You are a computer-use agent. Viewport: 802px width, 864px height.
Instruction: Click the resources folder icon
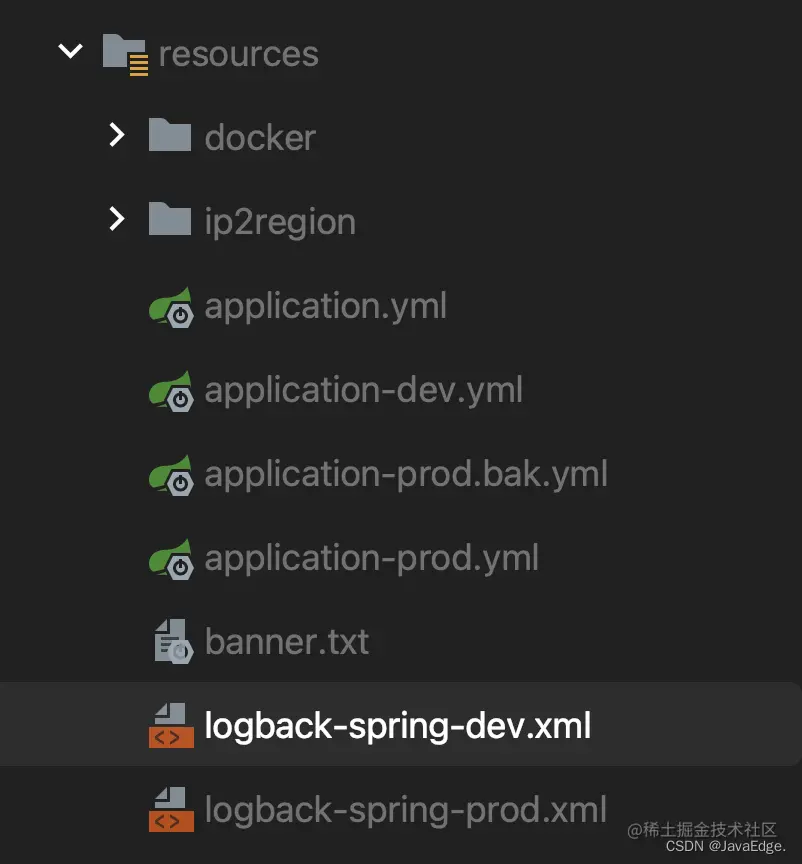tap(124, 52)
